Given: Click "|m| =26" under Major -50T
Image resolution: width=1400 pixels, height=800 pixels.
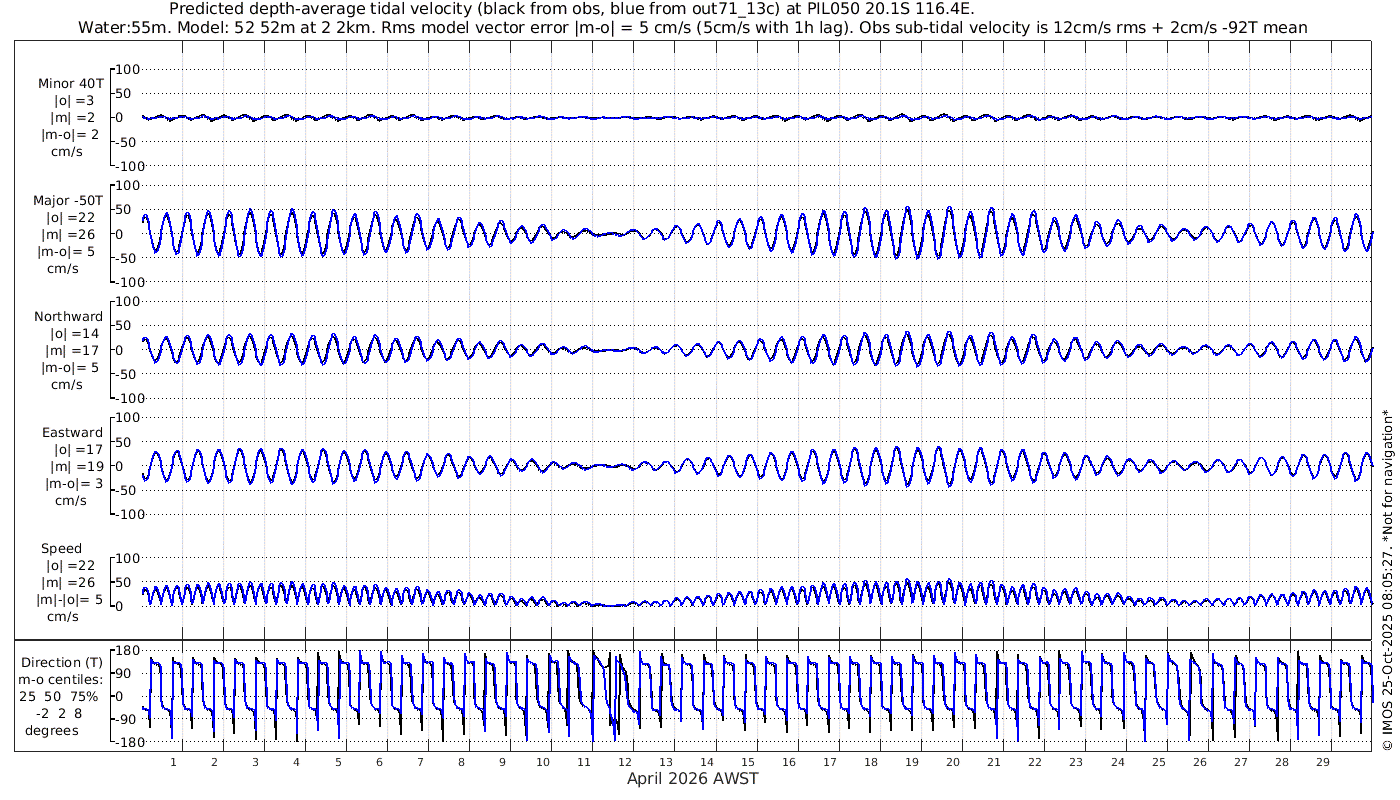Looking at the screenshot, I should (71, 235).
